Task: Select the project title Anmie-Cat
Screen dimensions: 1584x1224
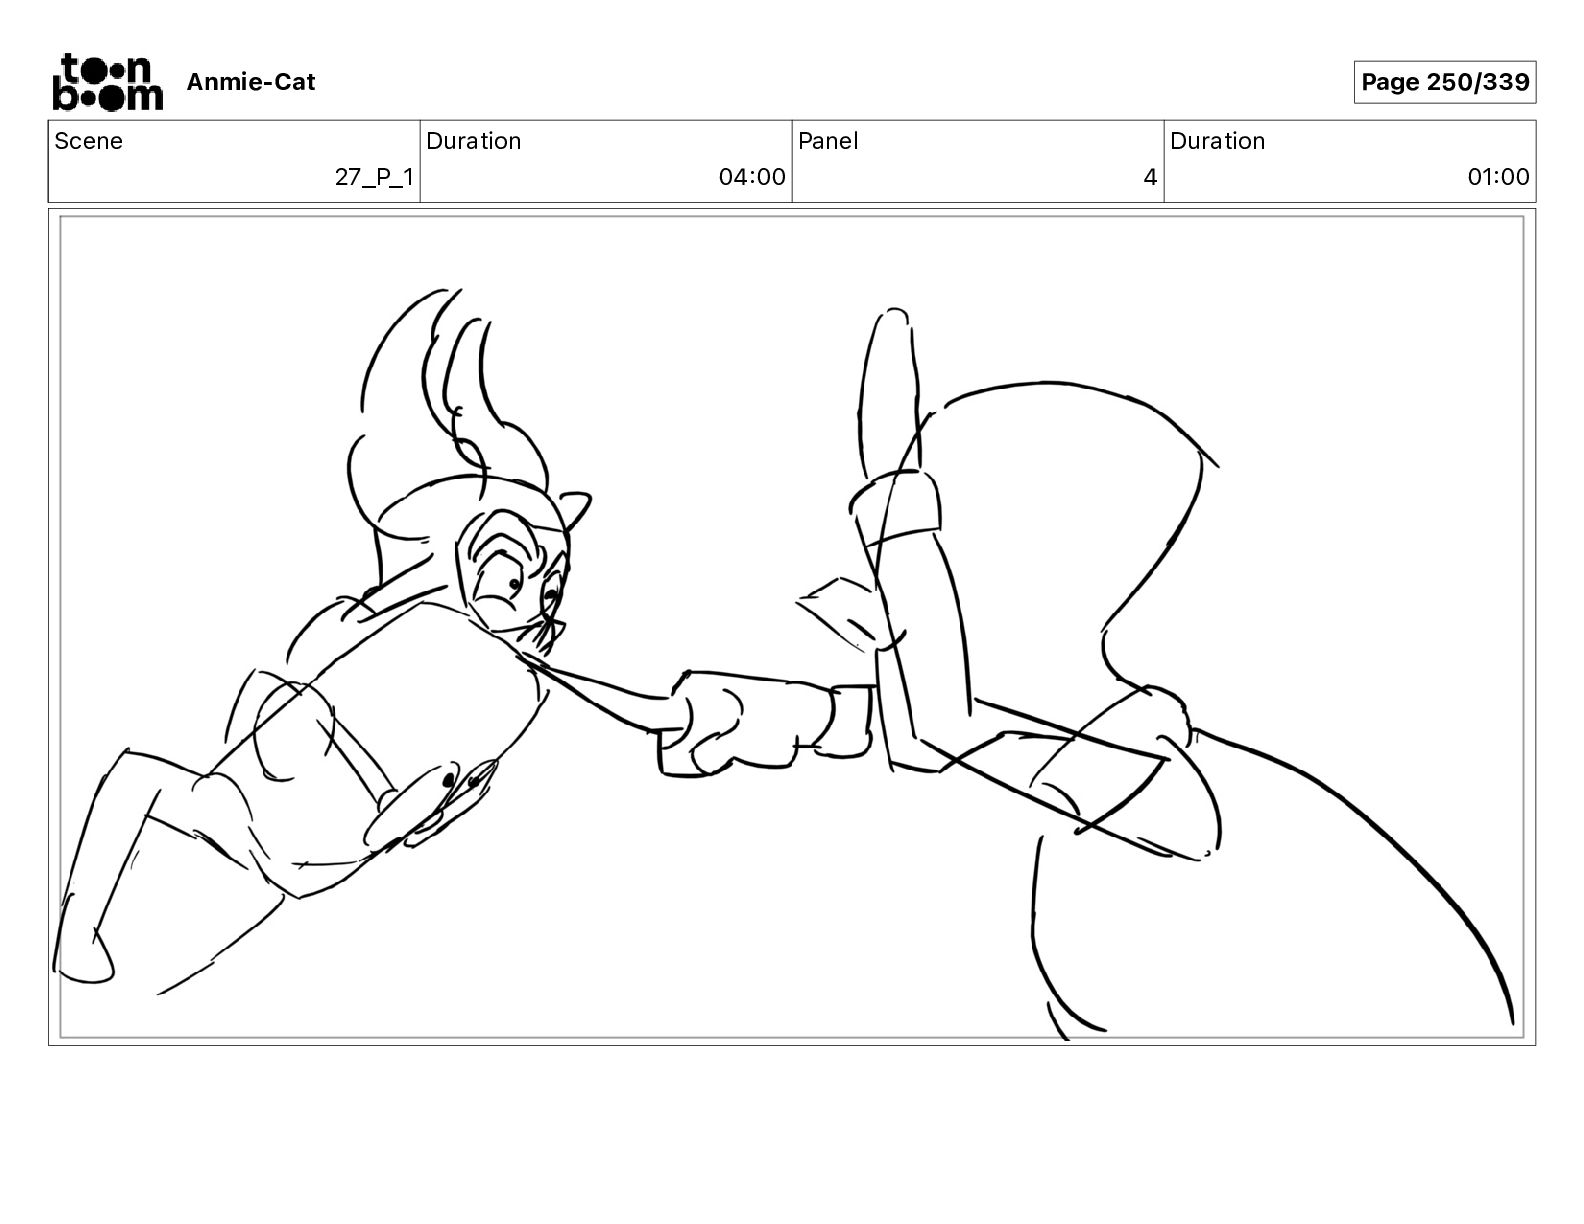Action: click(x=251, y=82)
